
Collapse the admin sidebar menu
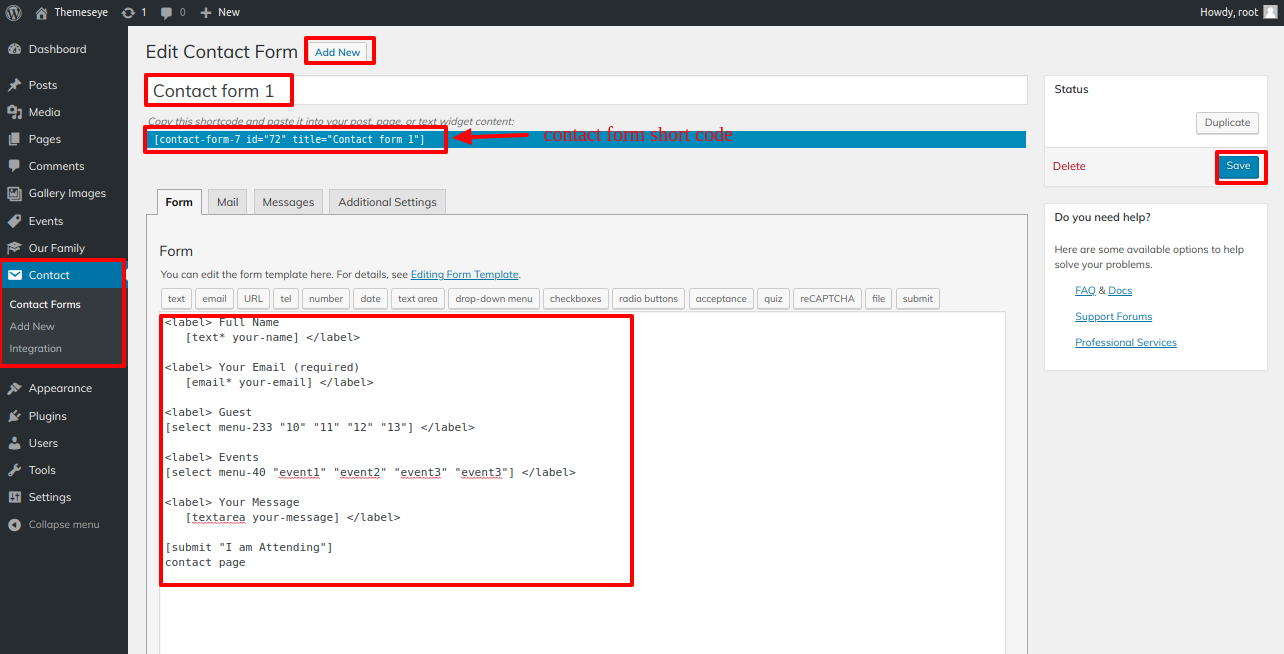[x=63, y=524]
